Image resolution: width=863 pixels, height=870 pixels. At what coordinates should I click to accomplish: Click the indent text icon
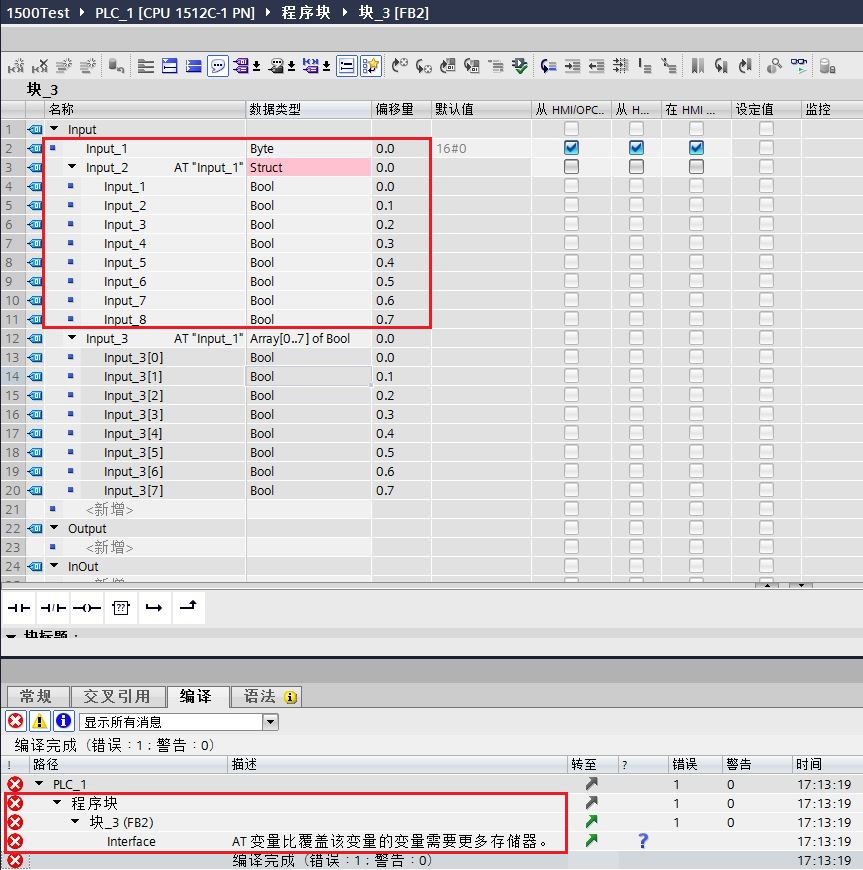pyautogui.click(x=572, y=66)
